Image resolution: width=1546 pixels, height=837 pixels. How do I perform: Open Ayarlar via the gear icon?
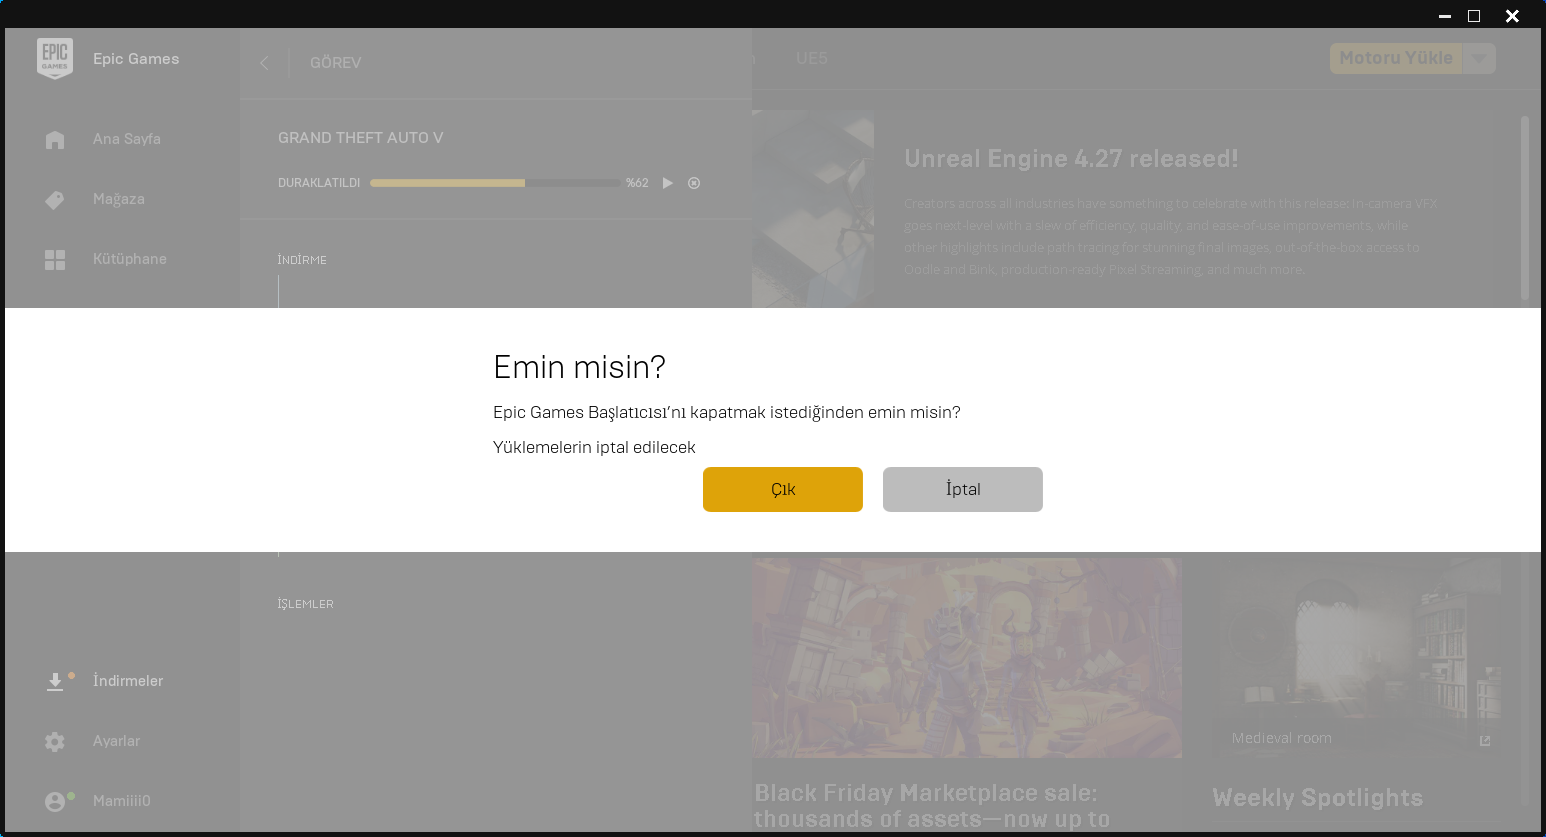click(55, 741)
